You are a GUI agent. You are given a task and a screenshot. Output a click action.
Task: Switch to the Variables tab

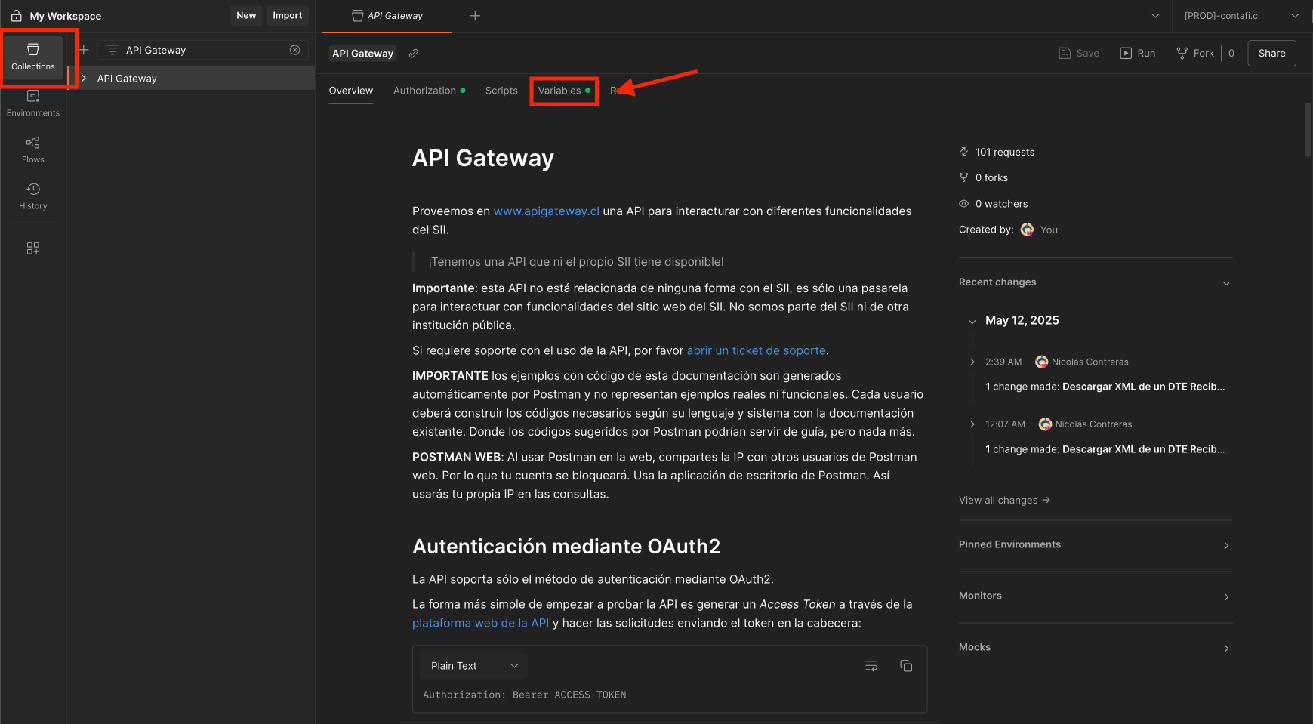(563, 91)
